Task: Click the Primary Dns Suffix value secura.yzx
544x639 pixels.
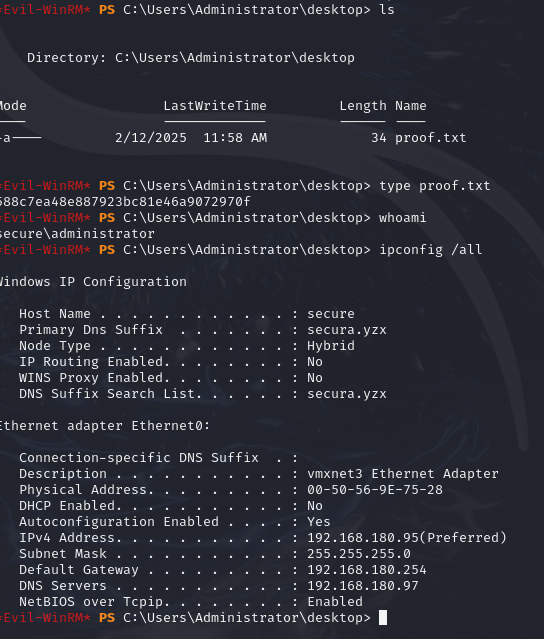Action: 347,330
